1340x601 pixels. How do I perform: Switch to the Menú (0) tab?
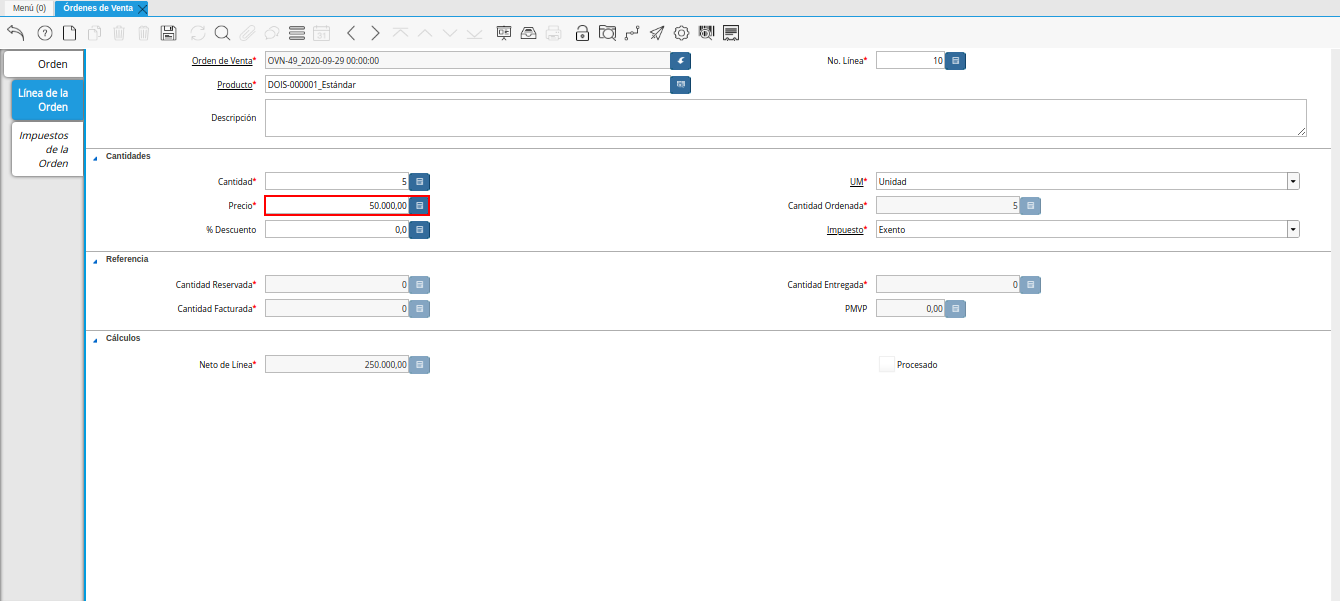point(29,8)
